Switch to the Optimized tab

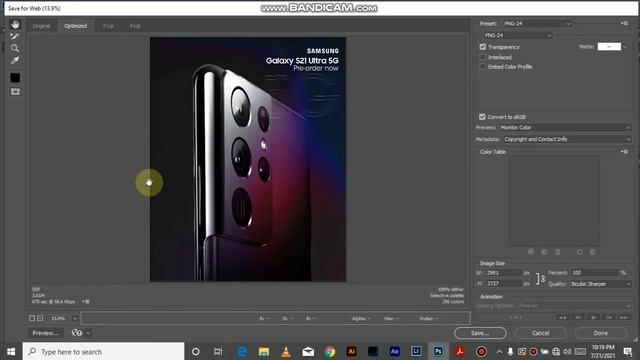pos(76,26)
